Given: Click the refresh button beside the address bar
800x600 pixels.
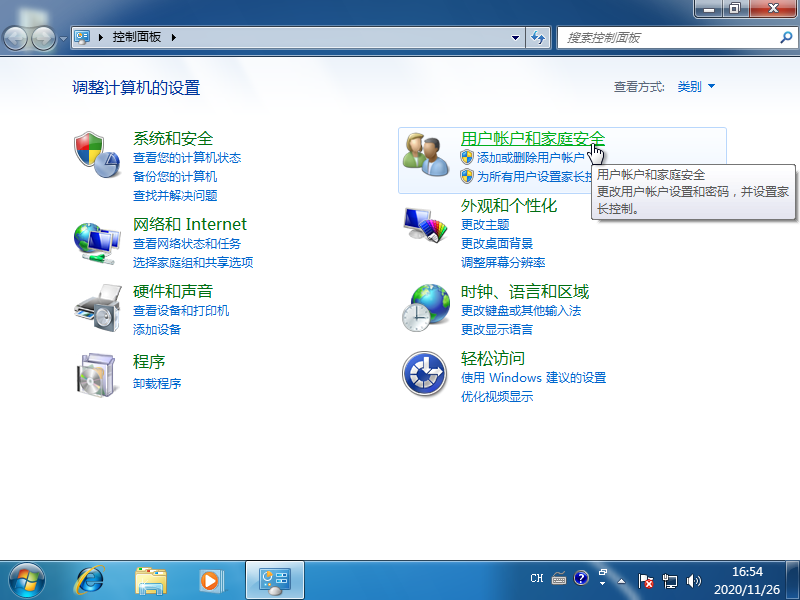Looking at the screenshot, I should (539, 38).
